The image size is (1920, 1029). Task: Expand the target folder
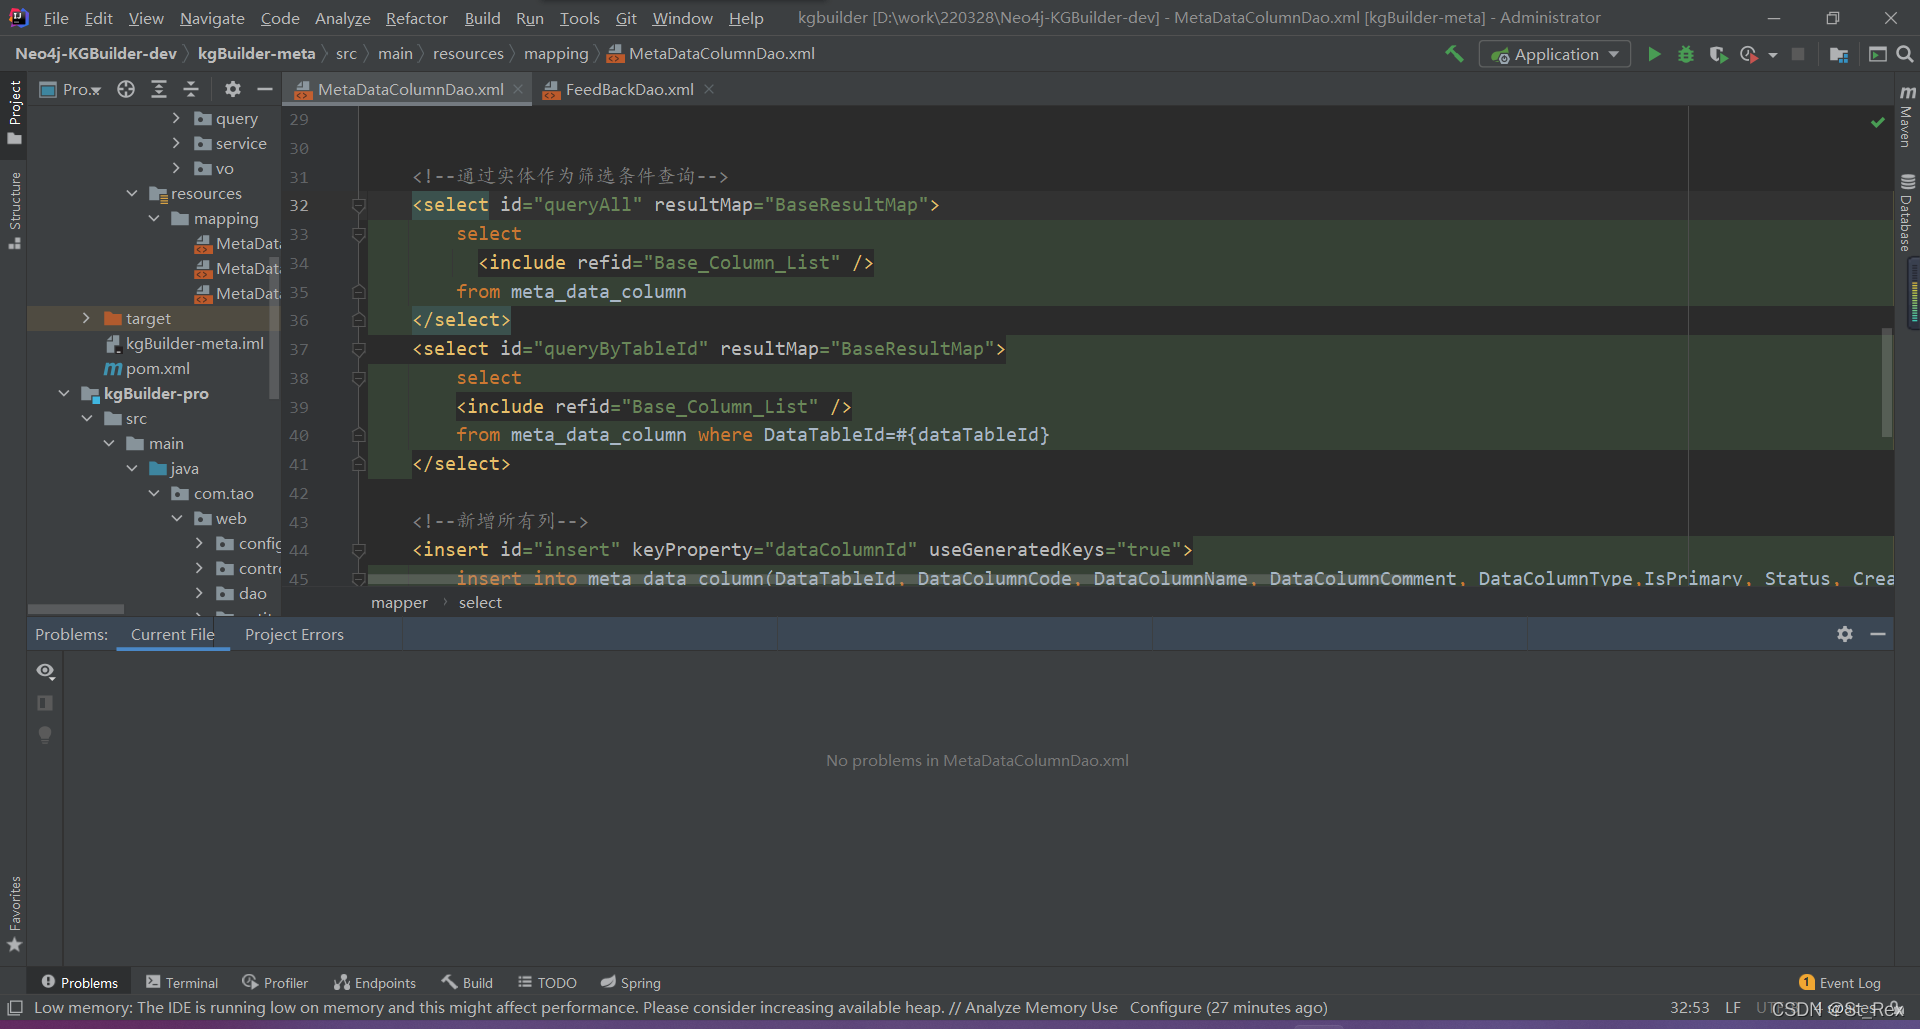(x=88, y=318)
